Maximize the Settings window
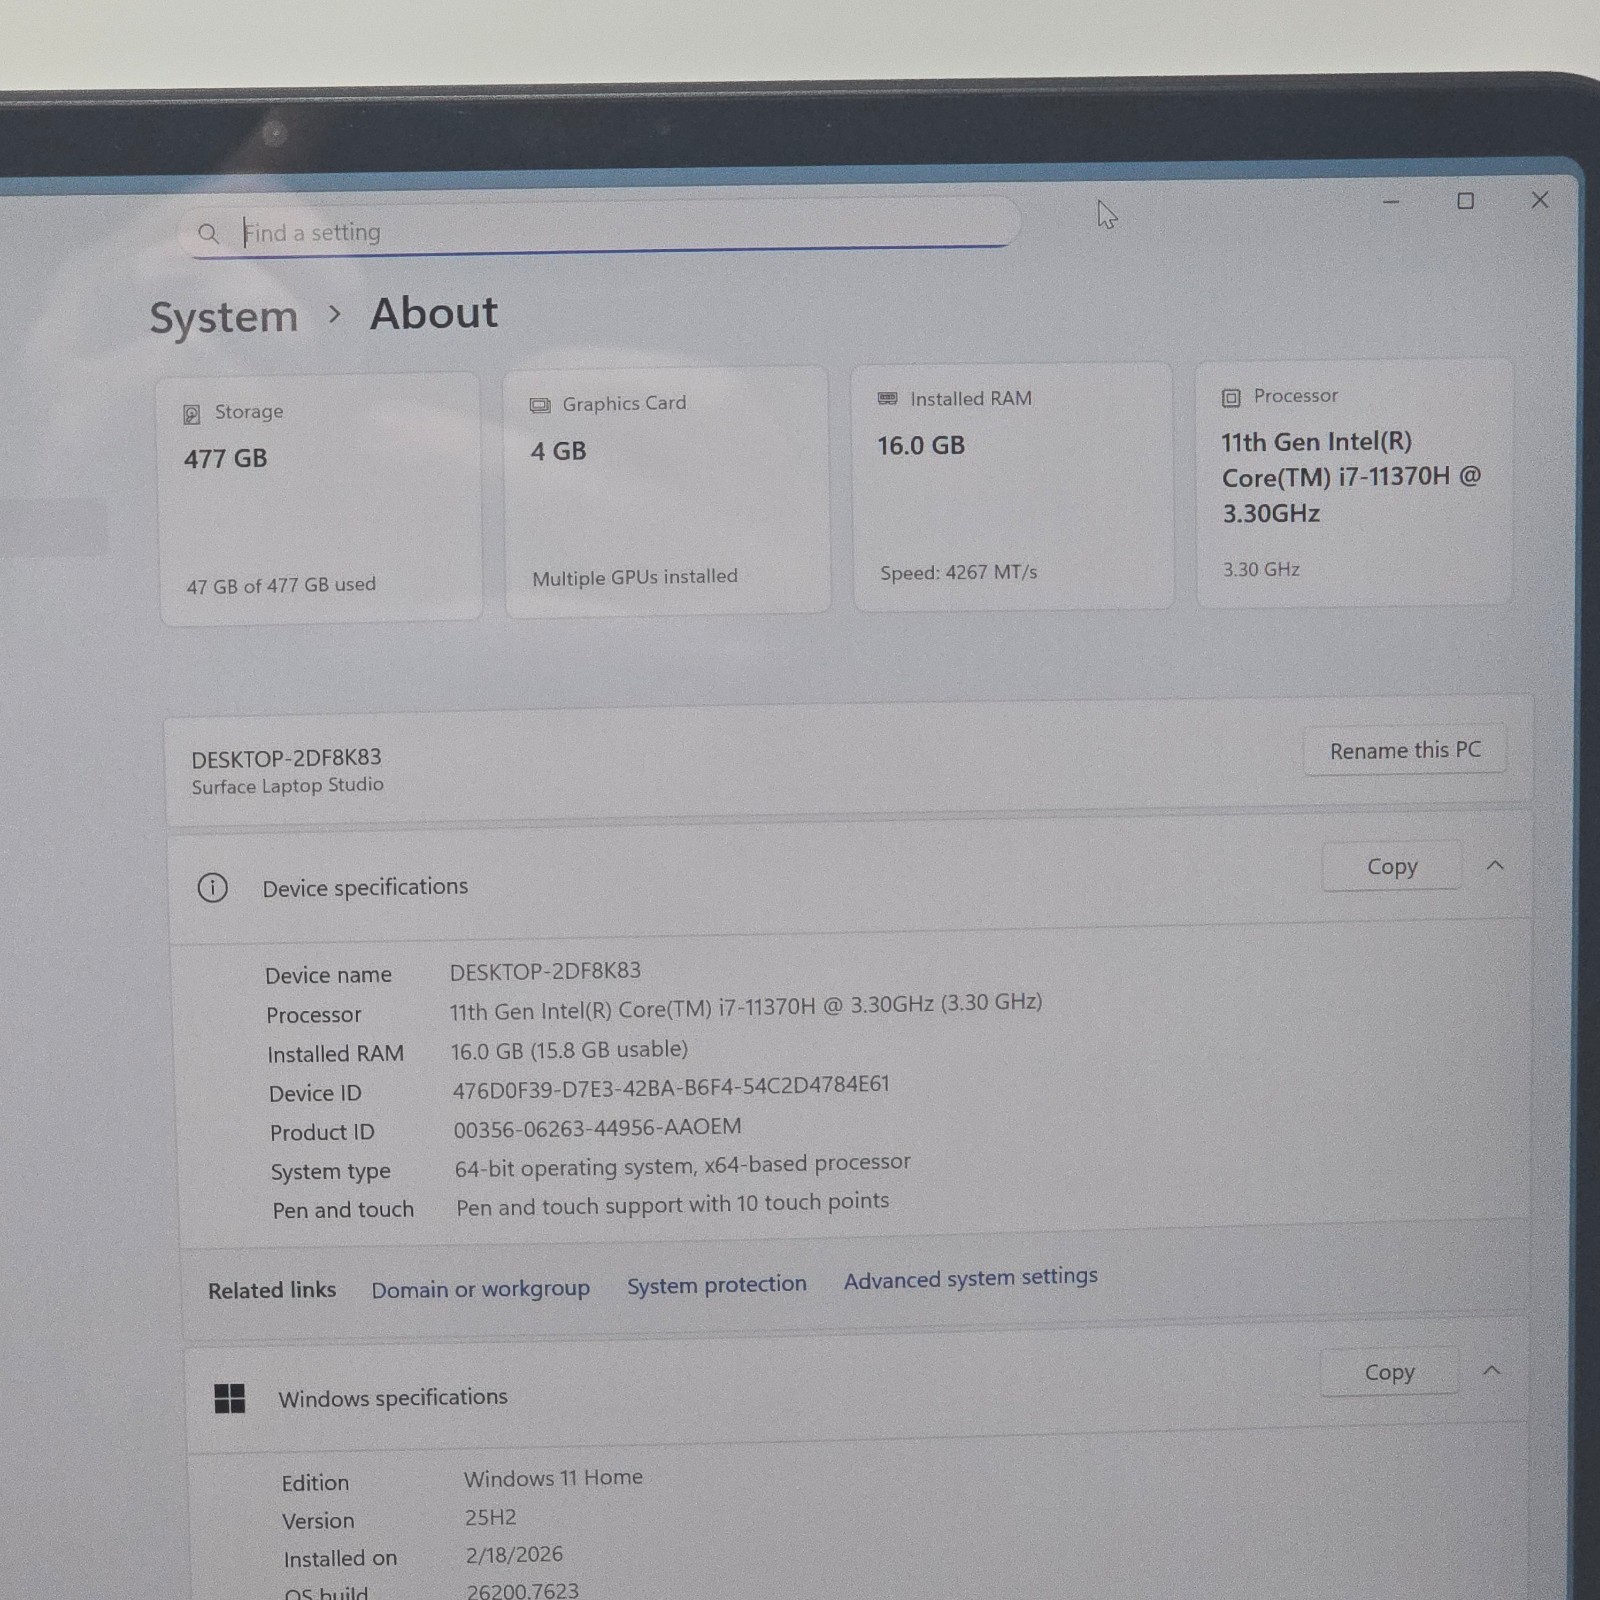The width and height of the screenshot is (1600, 1600). [1465, 201]
